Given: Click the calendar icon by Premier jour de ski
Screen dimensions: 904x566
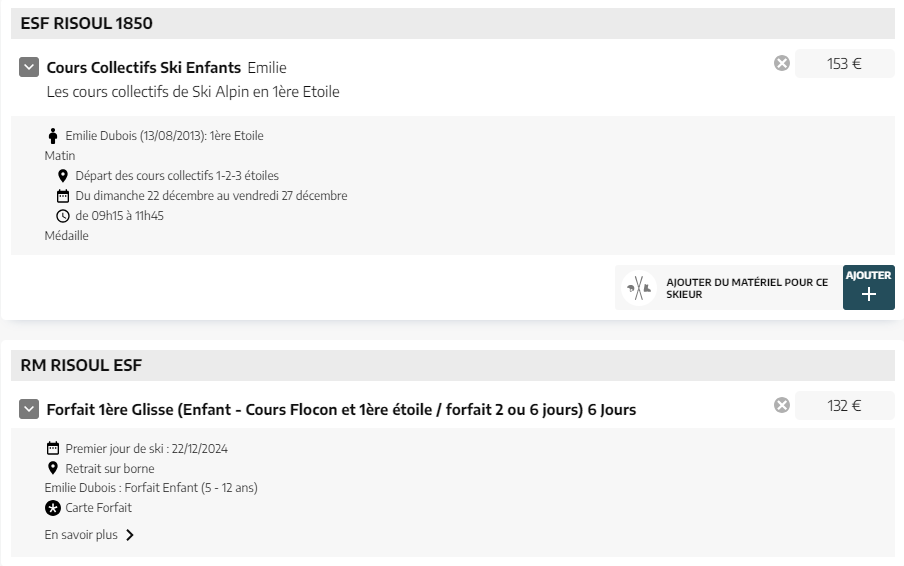Looking at the screenshot, I should [x=53, y=448].
